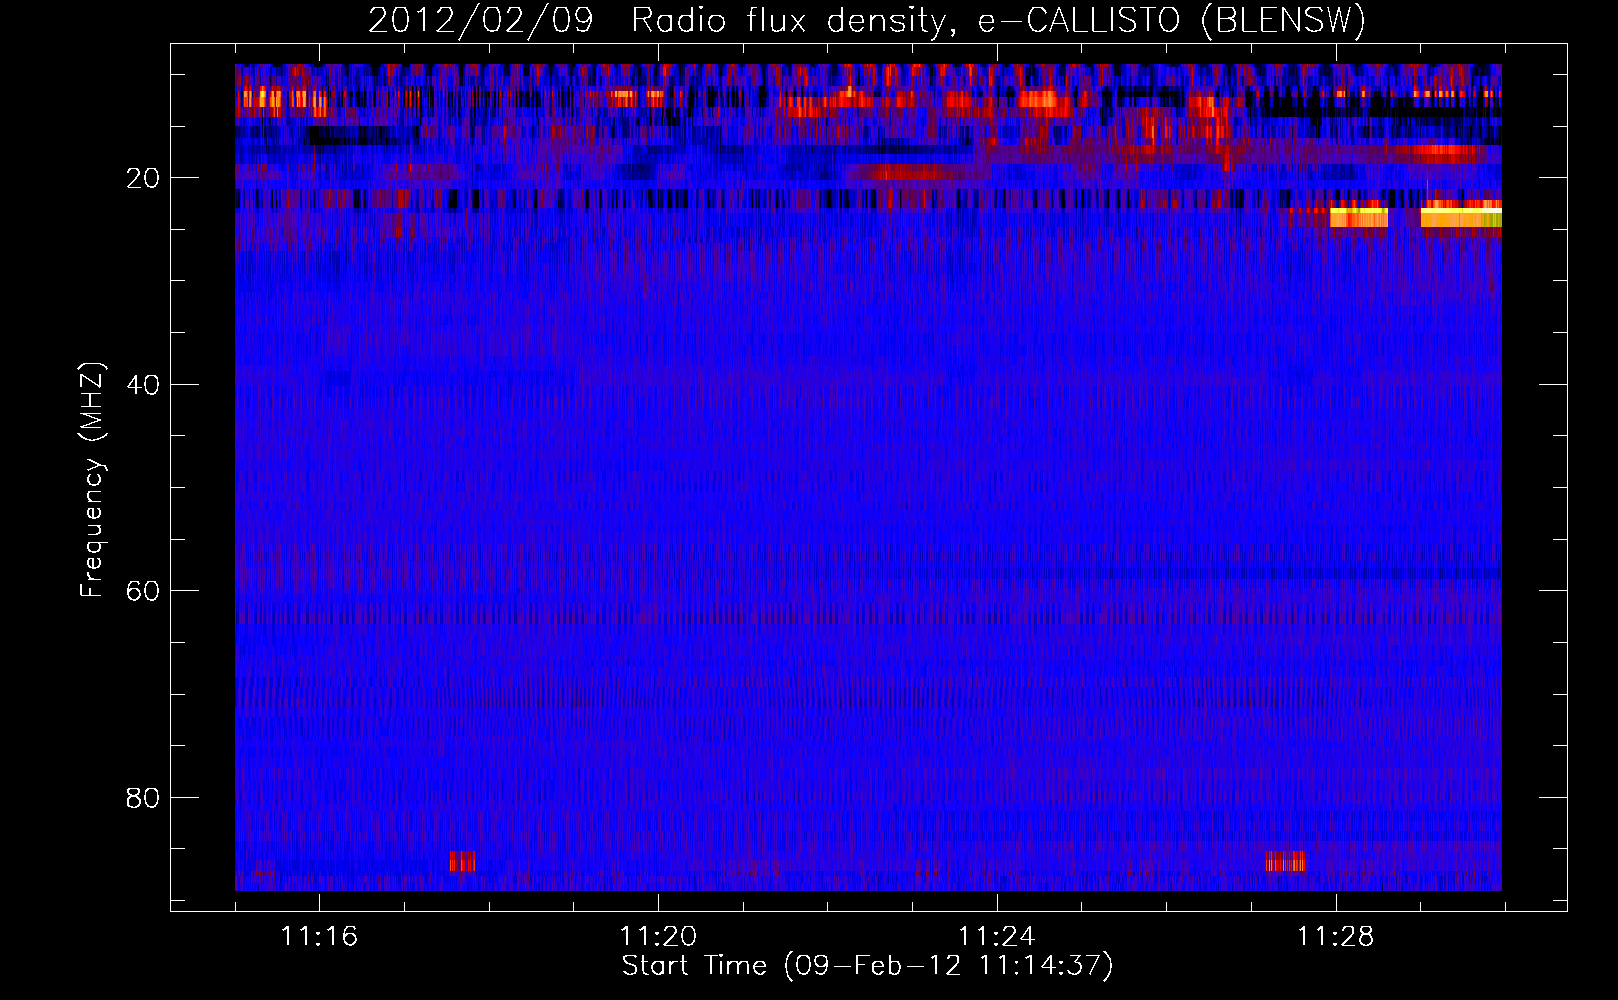This screenshot has height=1000, width=1618.
Task: Click the "Start Time (09-Feb-12 11:14:37)" label
Action: (867, 966)
